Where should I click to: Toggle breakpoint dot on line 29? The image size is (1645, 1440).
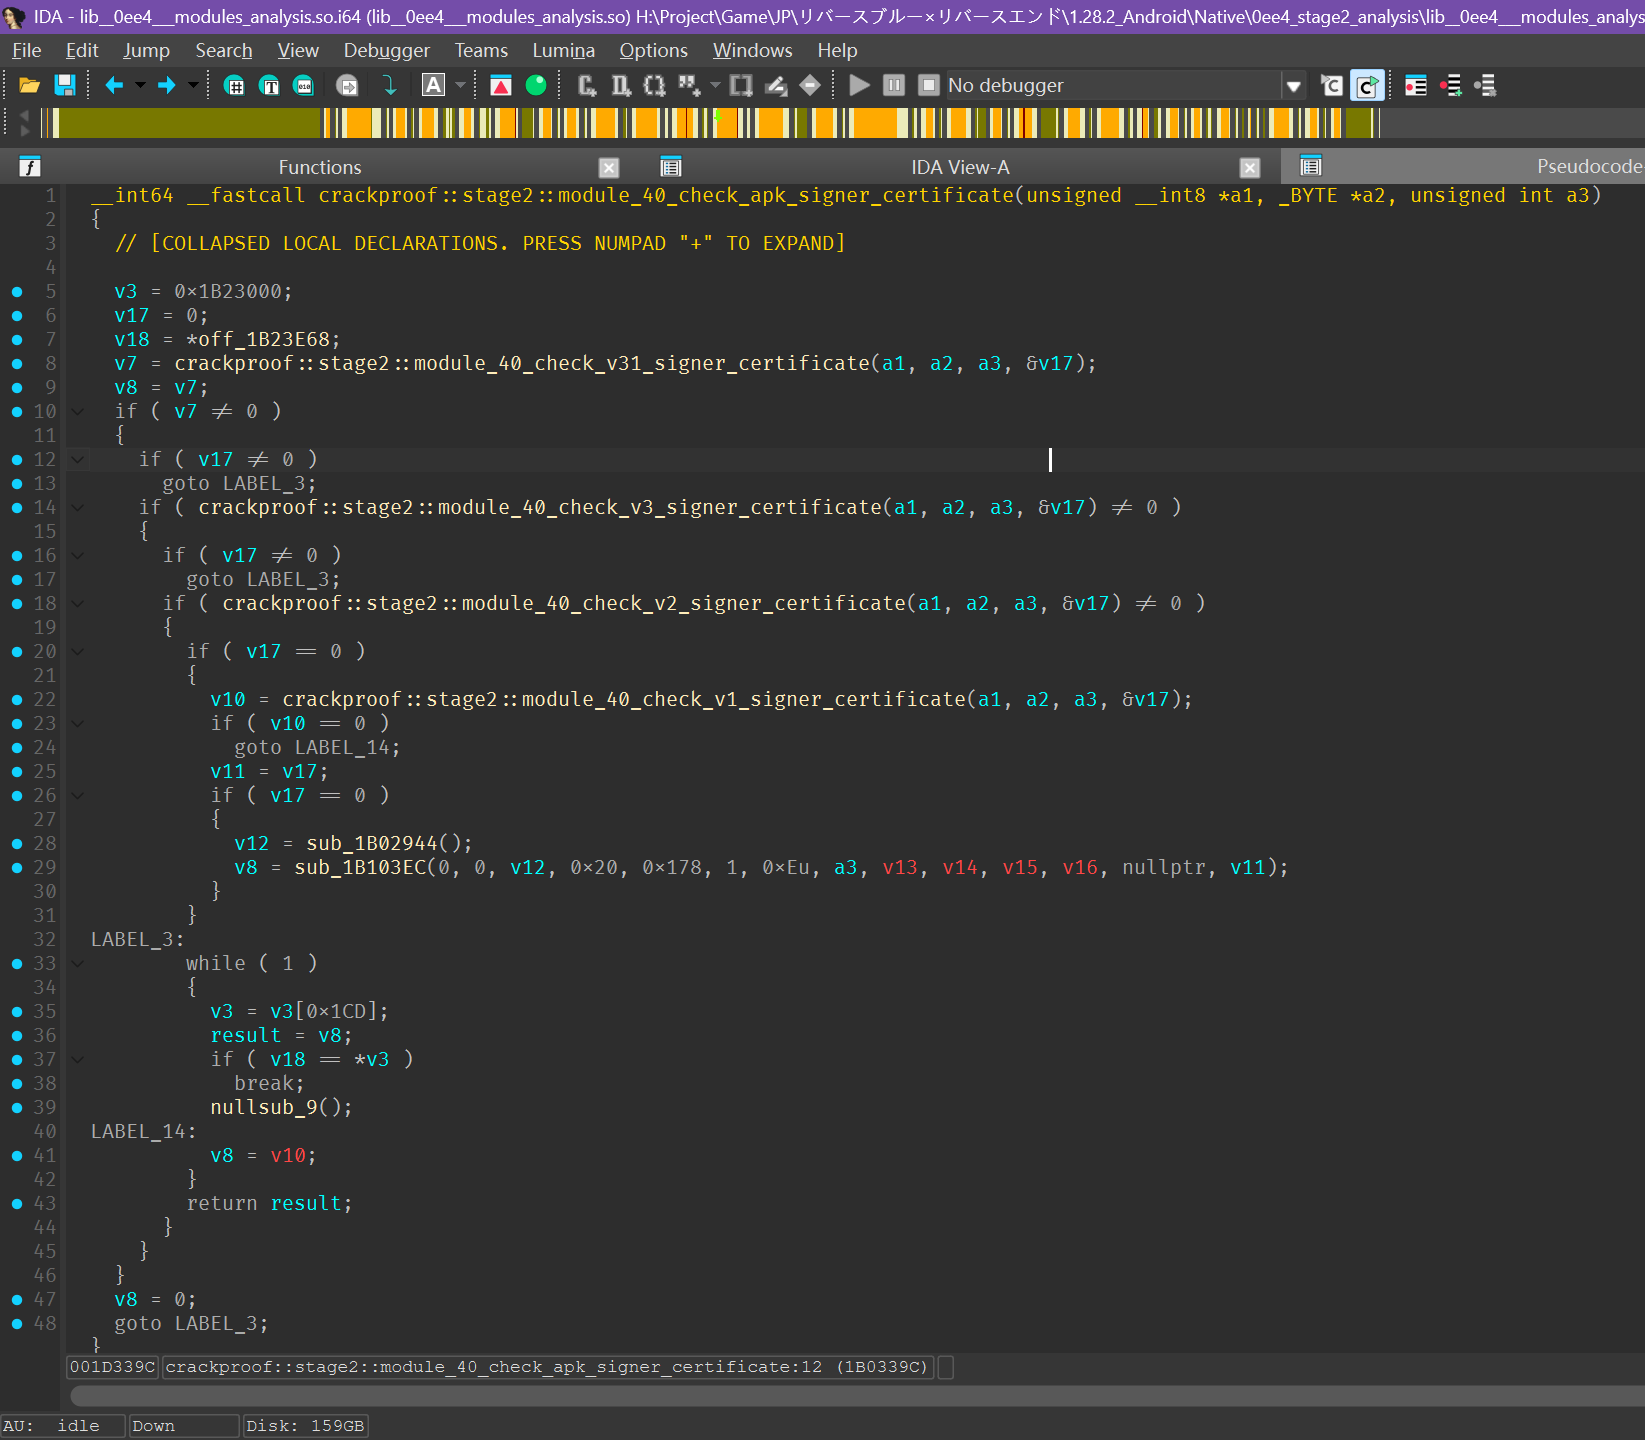click(17, 868)
